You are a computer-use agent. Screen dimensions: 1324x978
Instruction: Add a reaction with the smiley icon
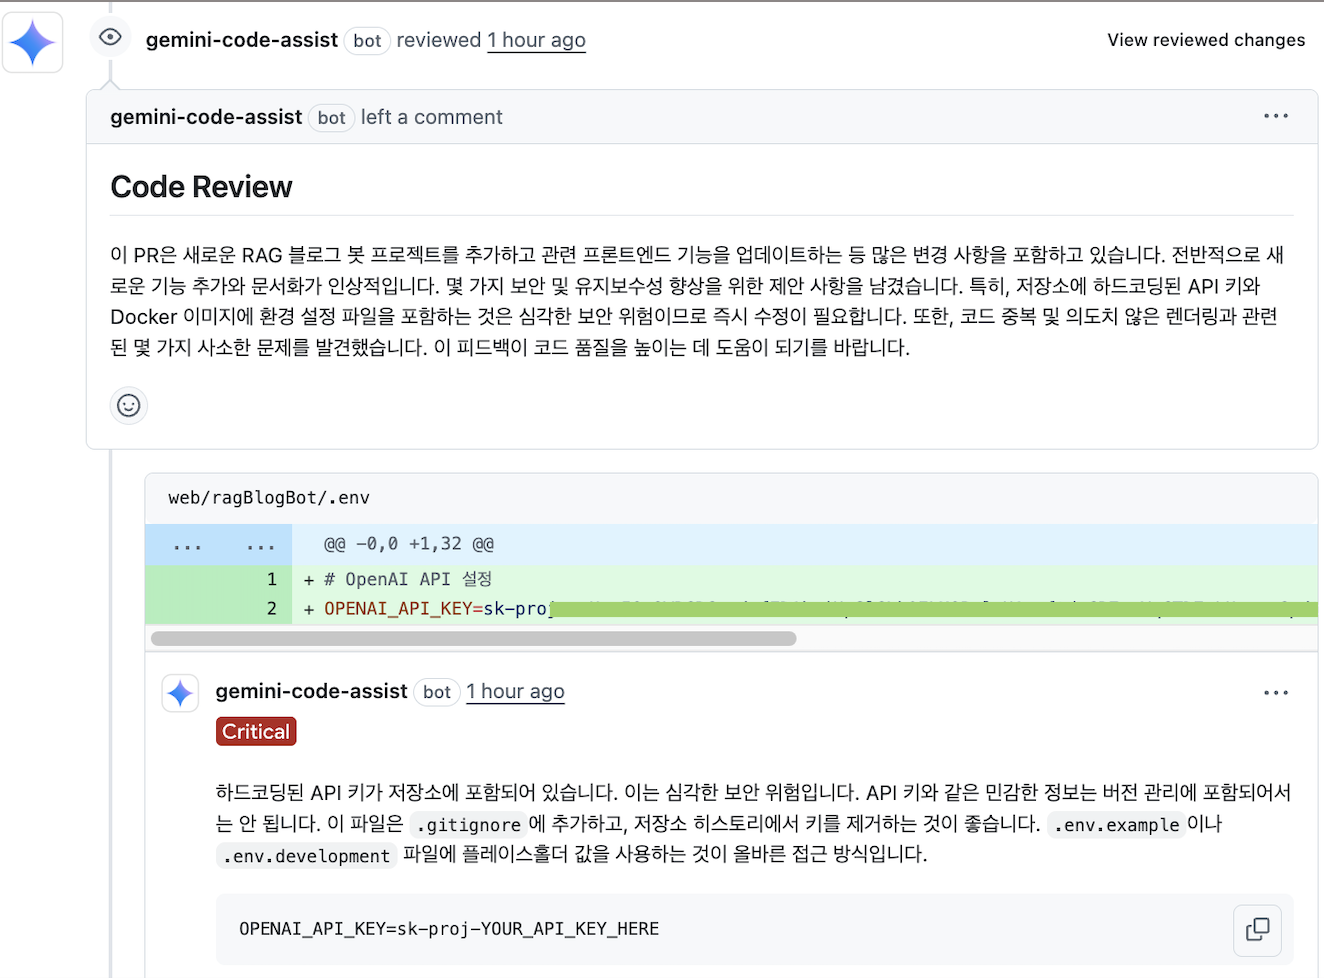tap(129, 405)
